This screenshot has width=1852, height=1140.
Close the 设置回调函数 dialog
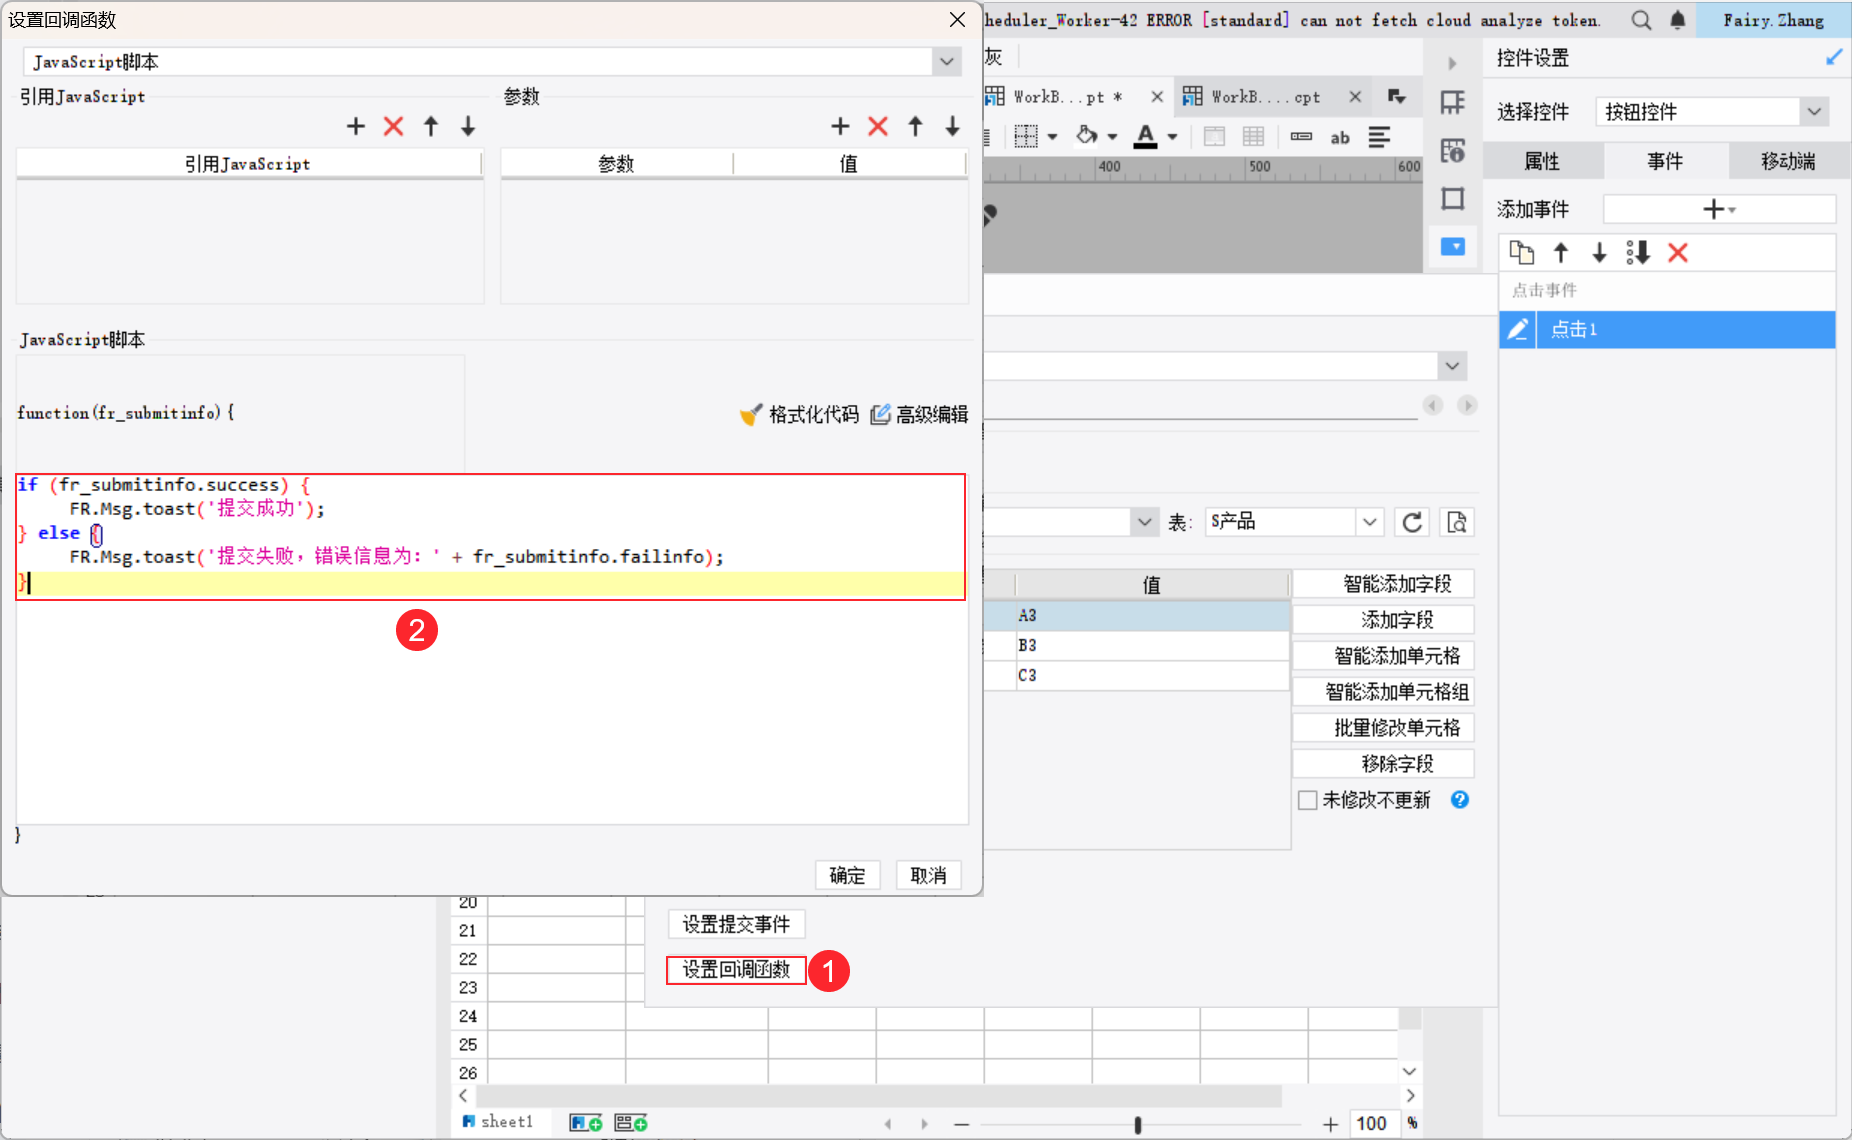tap(957, 20)
